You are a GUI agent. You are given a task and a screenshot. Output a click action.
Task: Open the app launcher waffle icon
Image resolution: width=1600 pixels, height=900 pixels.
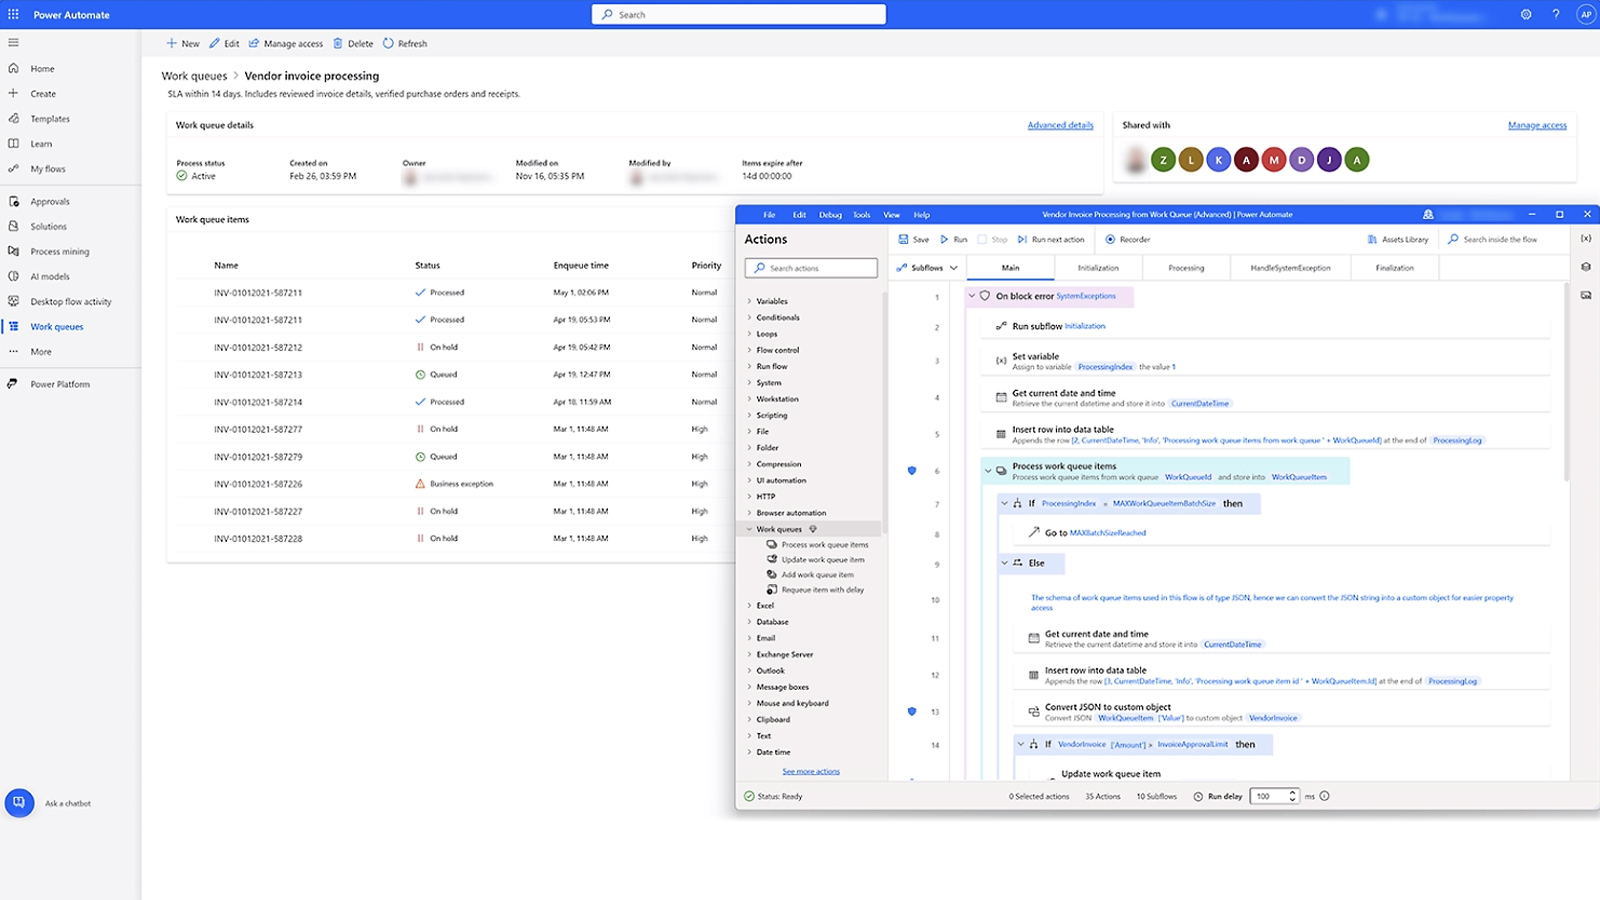[x=13, y=15]
